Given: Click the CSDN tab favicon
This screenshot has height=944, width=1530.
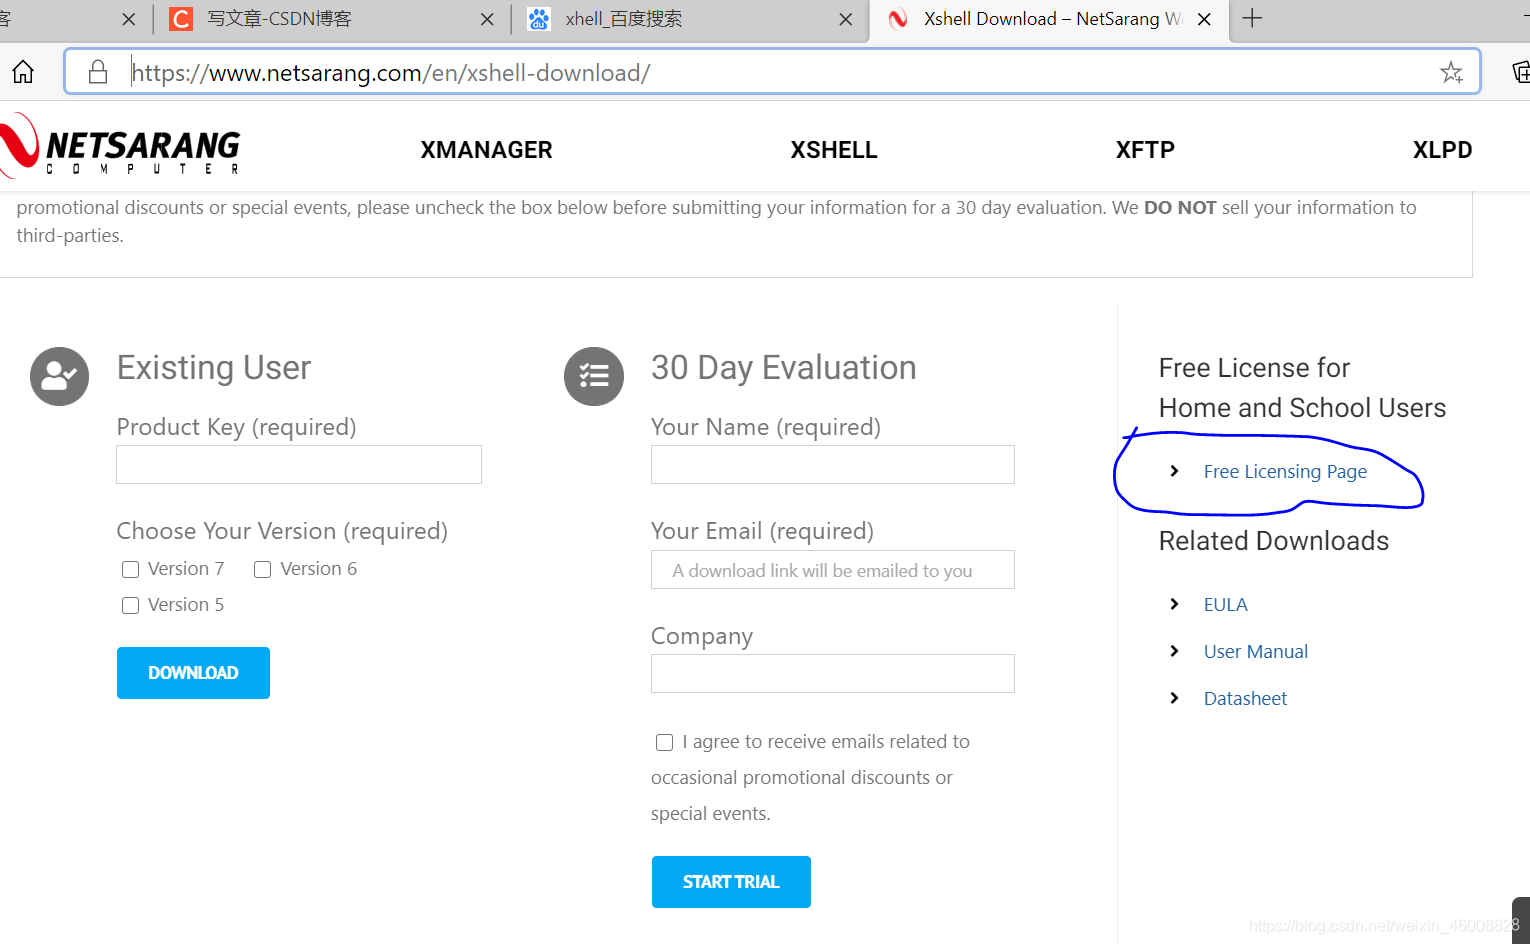Looking at the screenshot, I should tap(181, 19).
